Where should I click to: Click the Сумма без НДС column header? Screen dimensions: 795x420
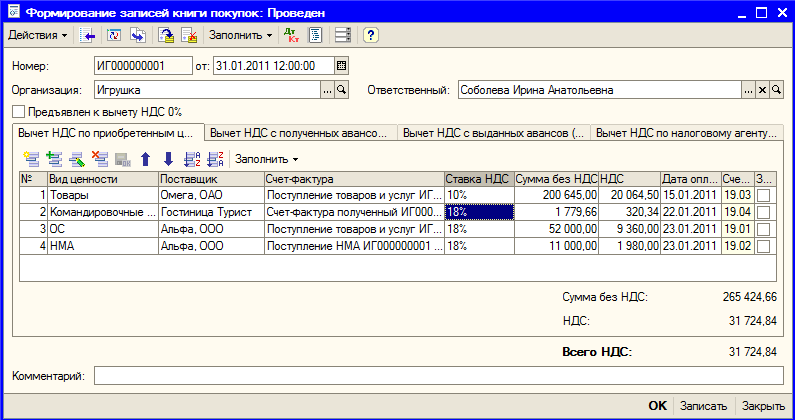pyautogui.click(x=557, y=179)
